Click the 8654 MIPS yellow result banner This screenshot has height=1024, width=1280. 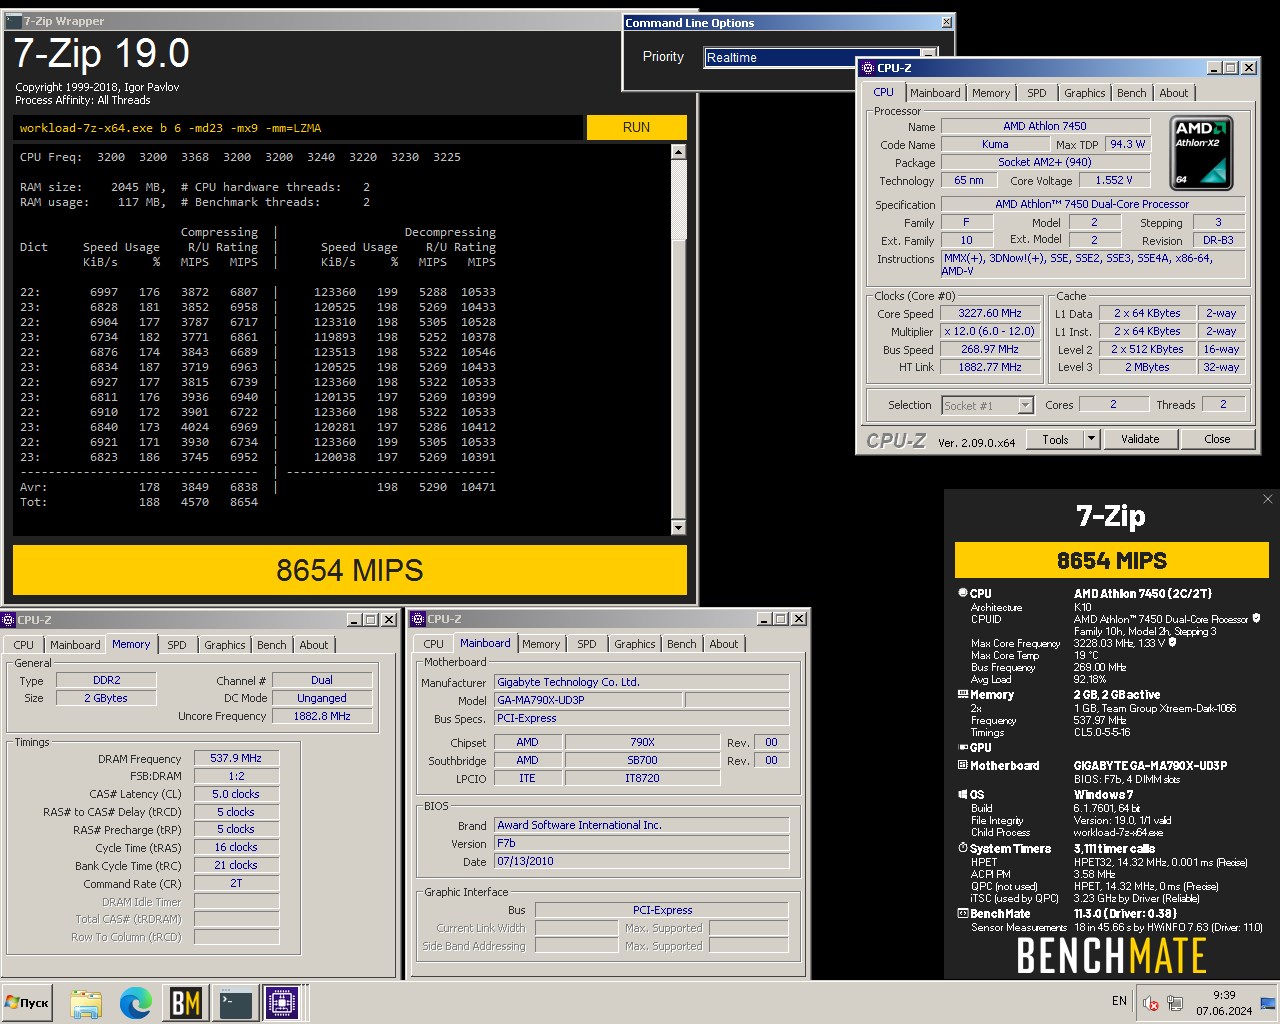point(350,570)
